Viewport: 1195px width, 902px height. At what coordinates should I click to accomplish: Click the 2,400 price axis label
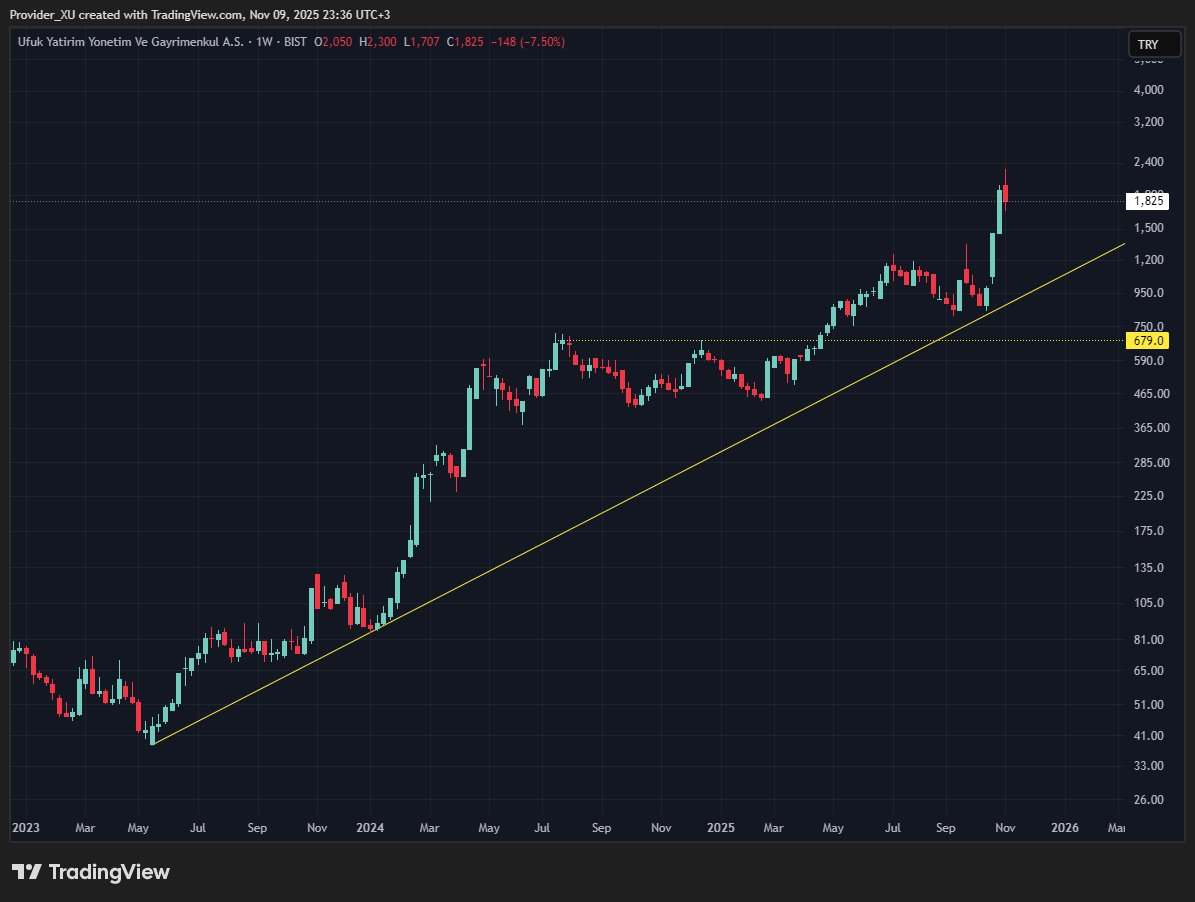coord(1149,162)
